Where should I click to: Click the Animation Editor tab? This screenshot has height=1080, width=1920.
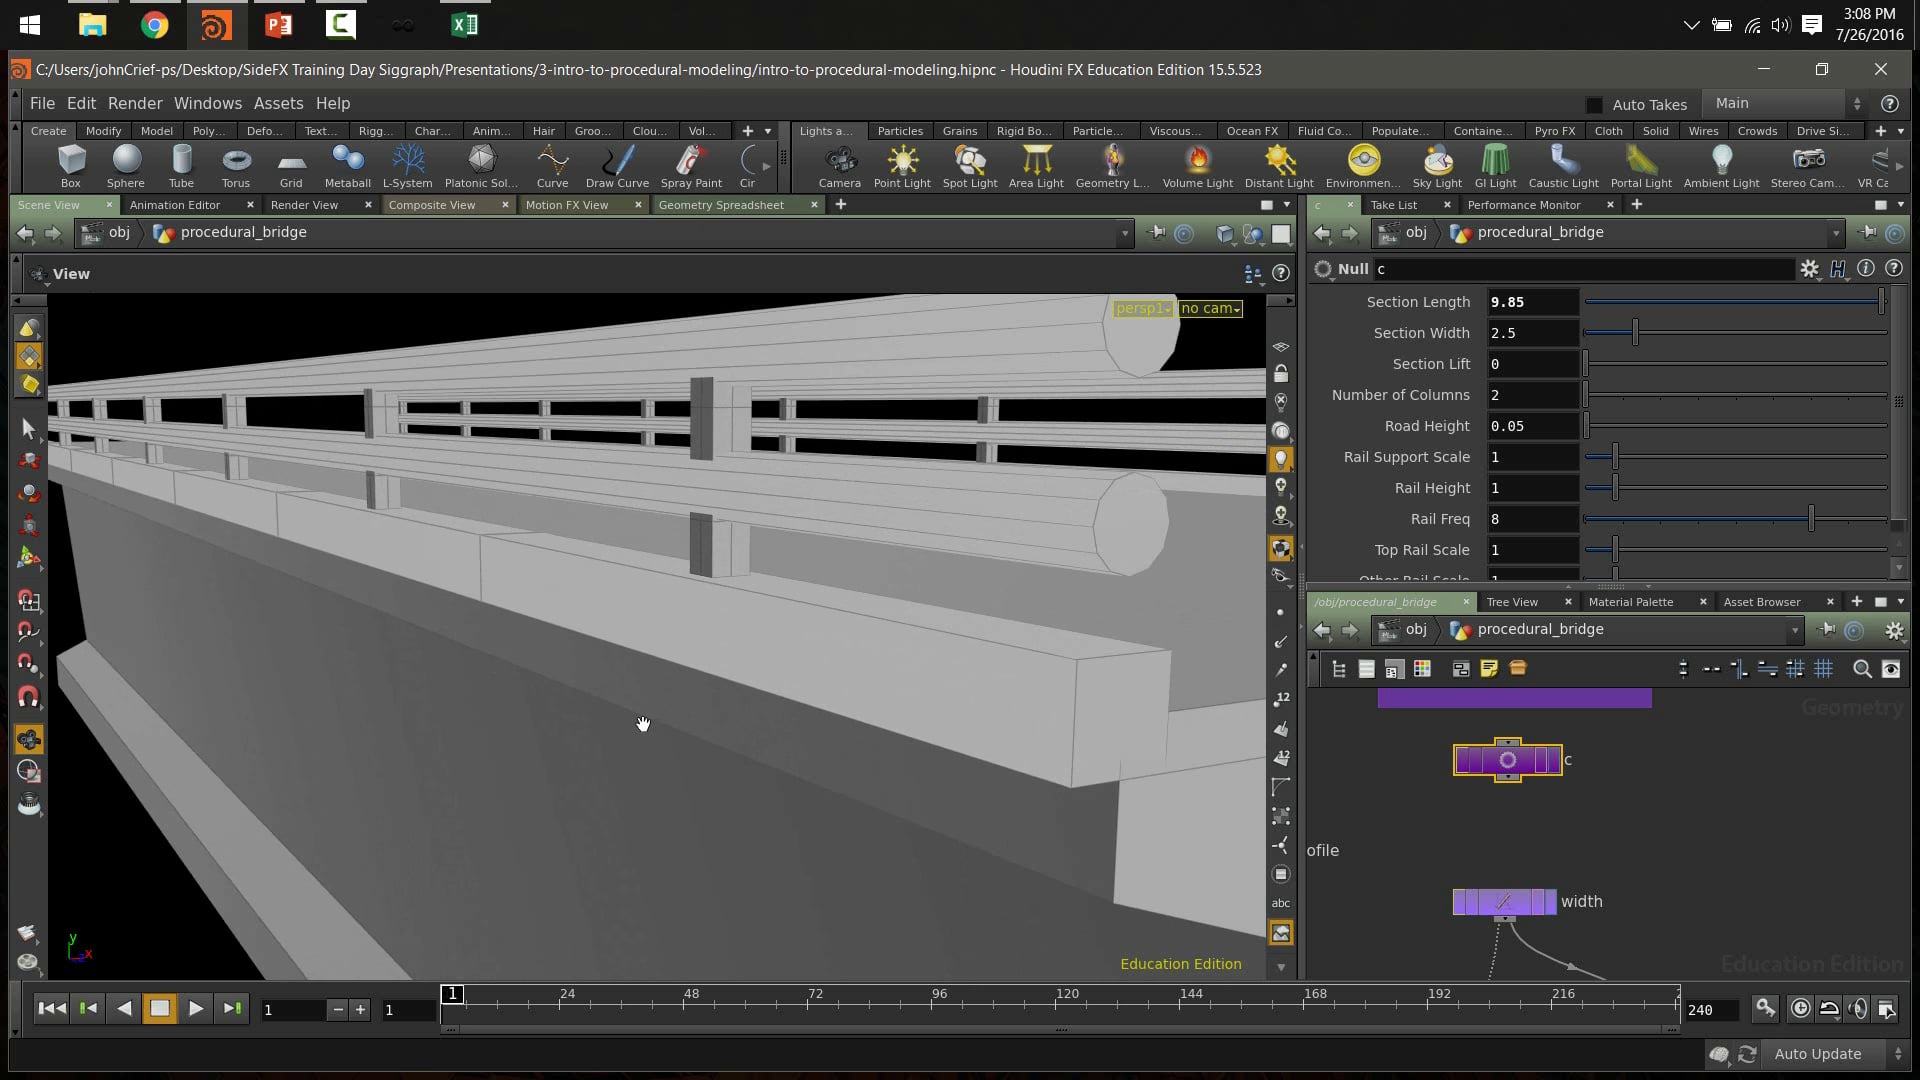click(x=175, y=206)
